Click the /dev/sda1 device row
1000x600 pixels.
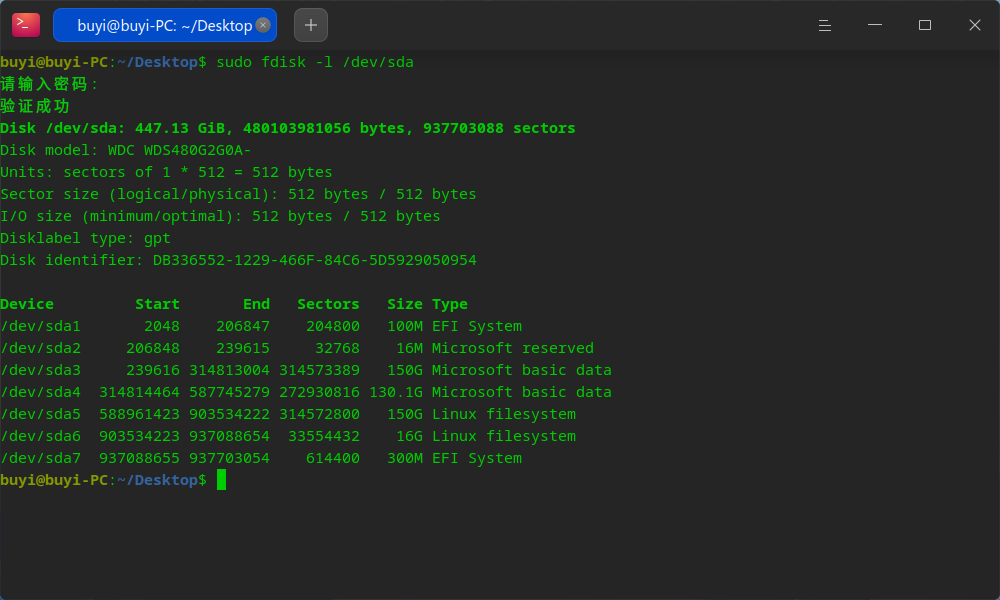click(x=261, y=326)
